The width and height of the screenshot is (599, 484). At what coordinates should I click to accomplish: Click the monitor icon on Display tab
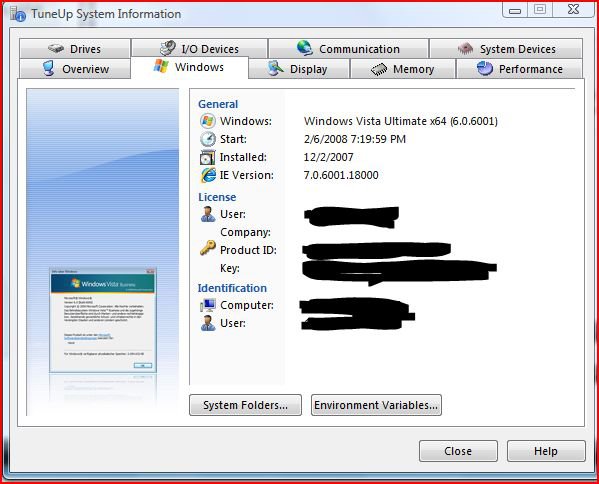click(275, 68)
